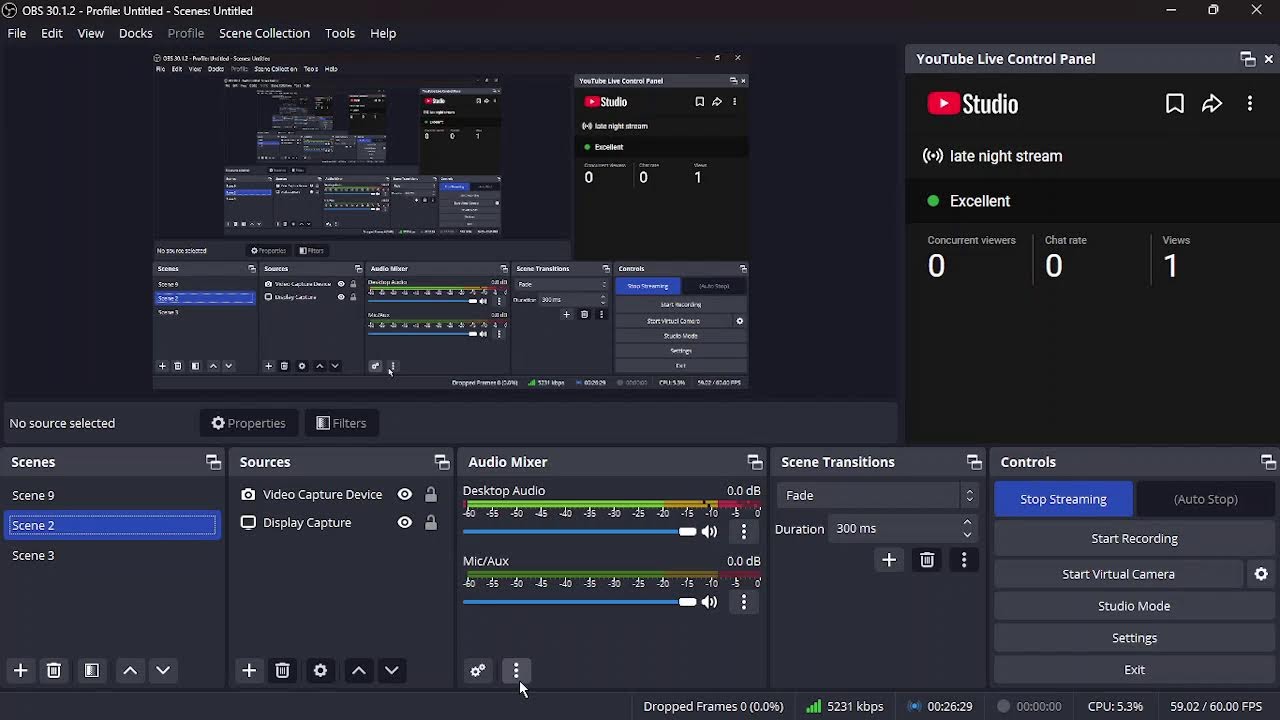This screenshot has width=1280, height=720.
Task: Click Start Virtual Camera button
Action: click(x=1119, y=574)
